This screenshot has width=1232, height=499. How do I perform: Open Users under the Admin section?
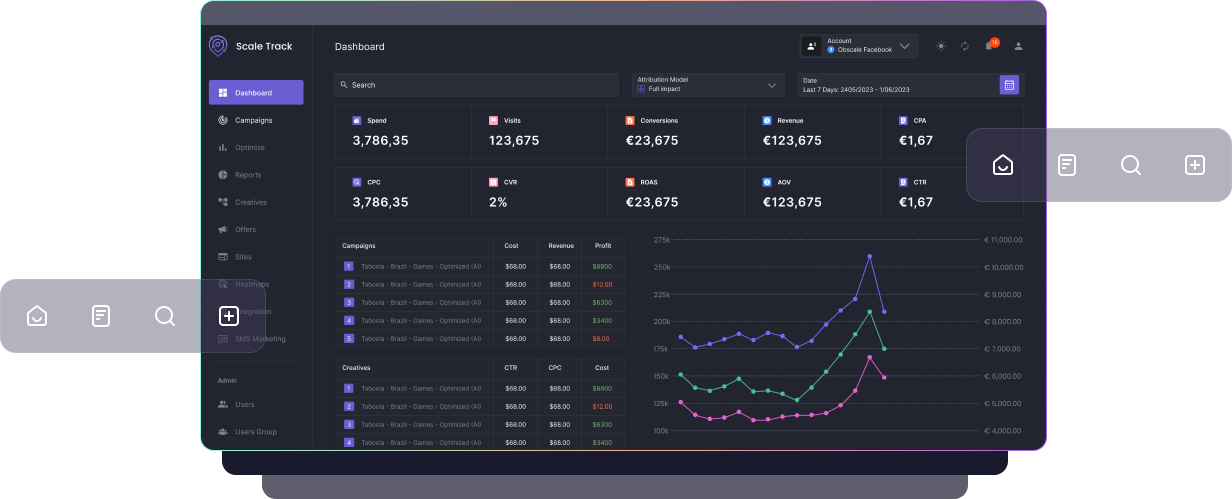click(x=244, y=405)
